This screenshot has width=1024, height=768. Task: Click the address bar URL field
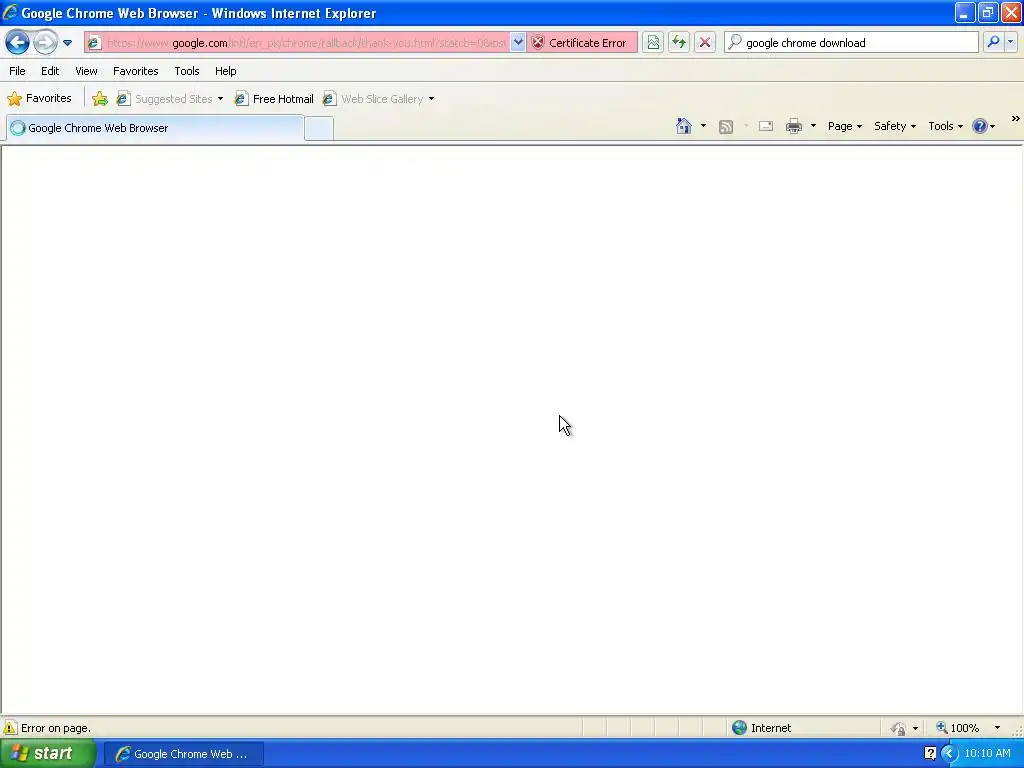tap(306, 42)
